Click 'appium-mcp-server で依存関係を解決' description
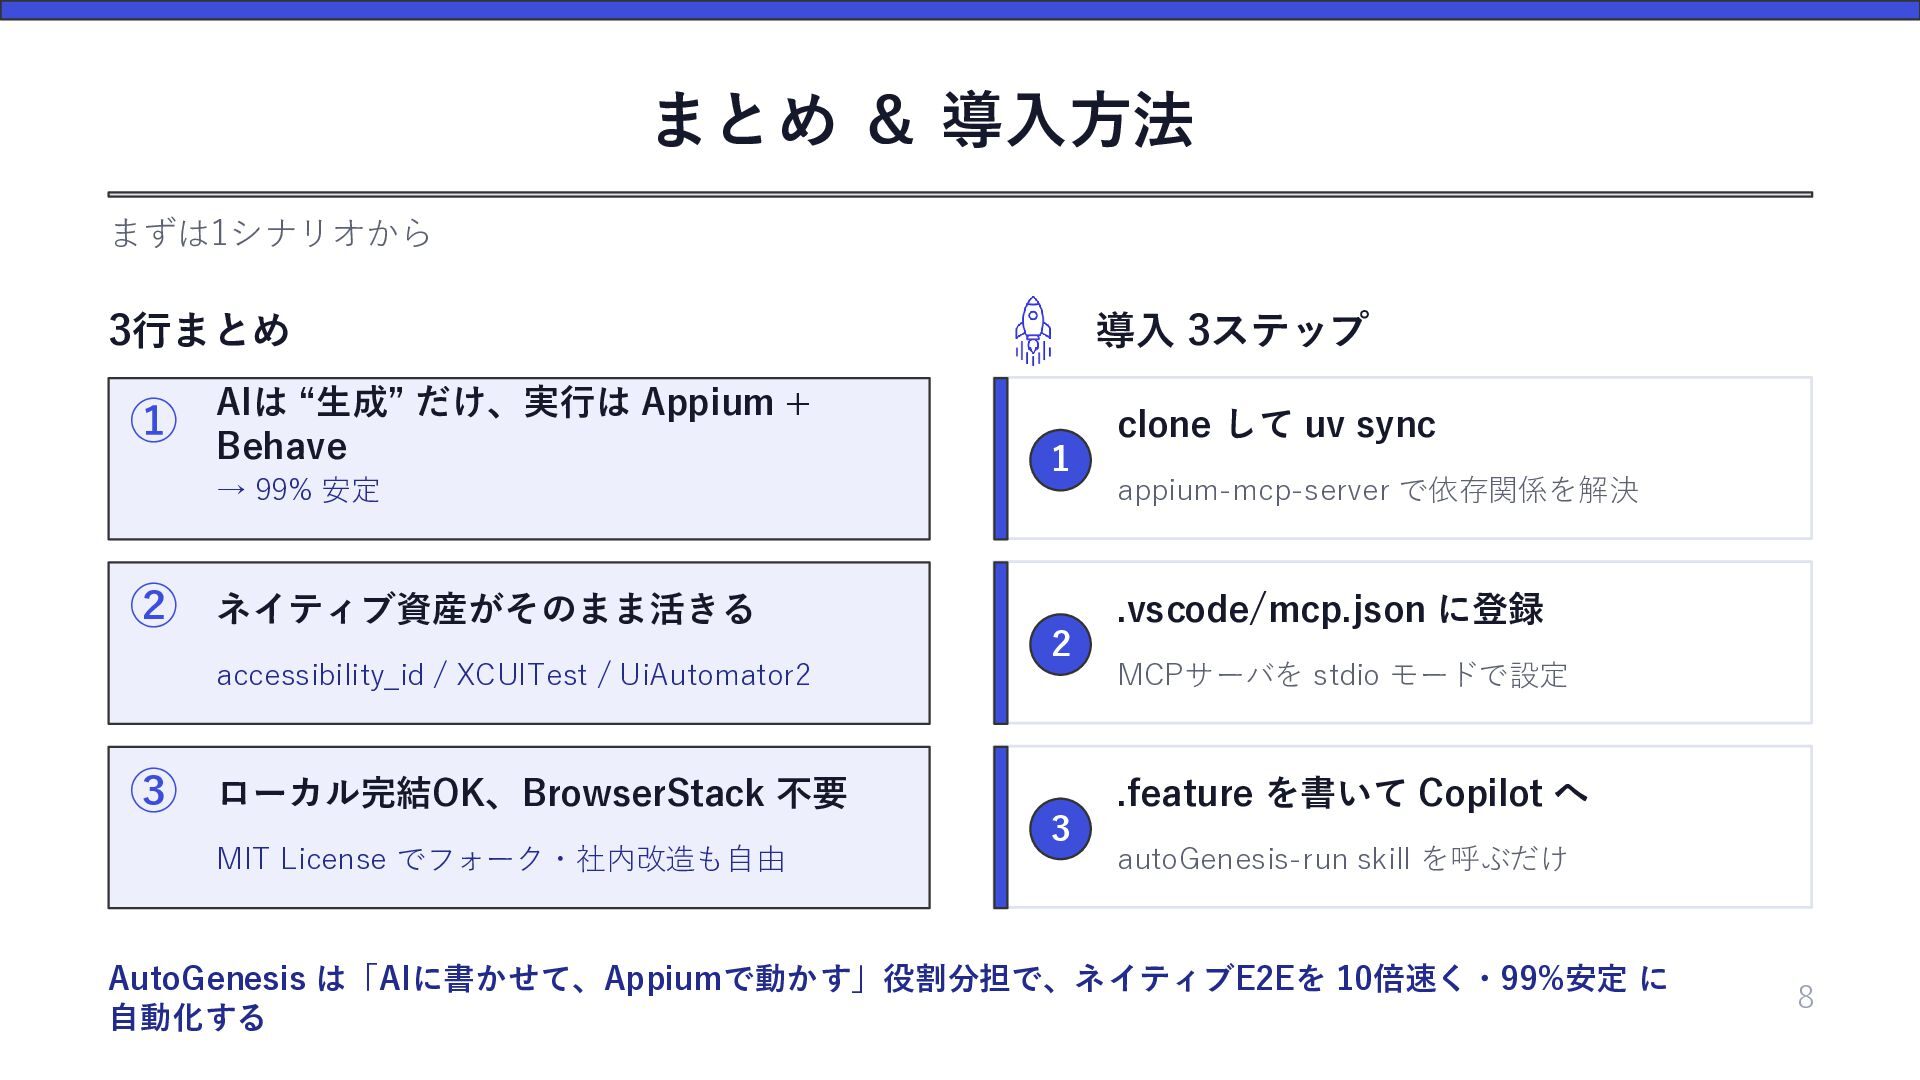 (1378, 490)
